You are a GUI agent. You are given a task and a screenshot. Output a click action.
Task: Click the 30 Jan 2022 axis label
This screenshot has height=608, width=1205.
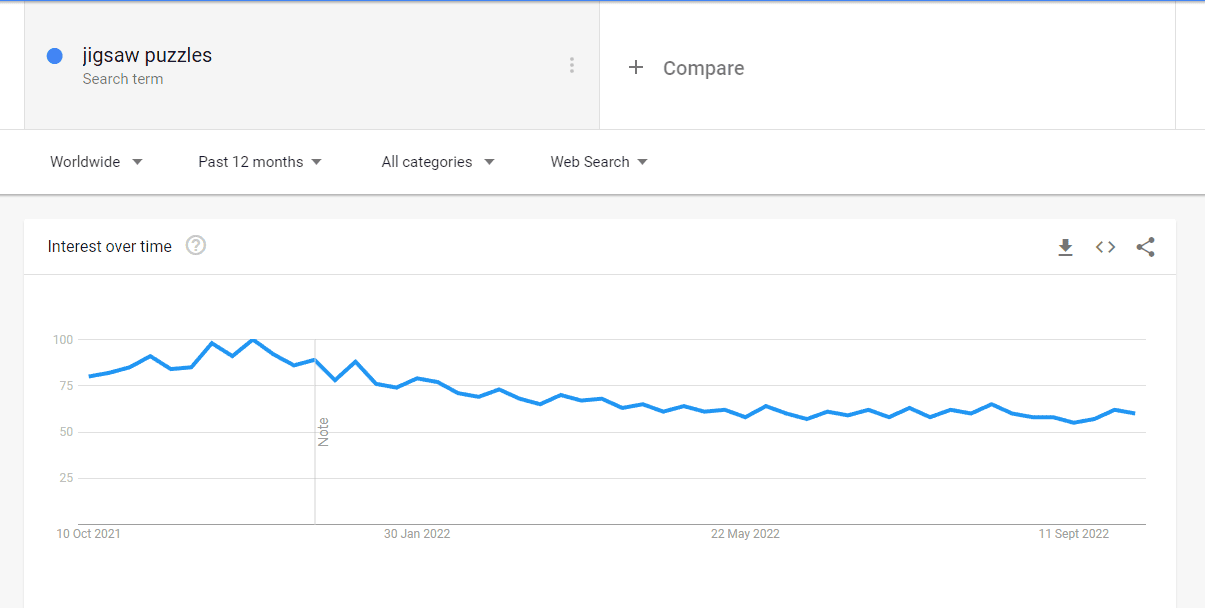417,534
